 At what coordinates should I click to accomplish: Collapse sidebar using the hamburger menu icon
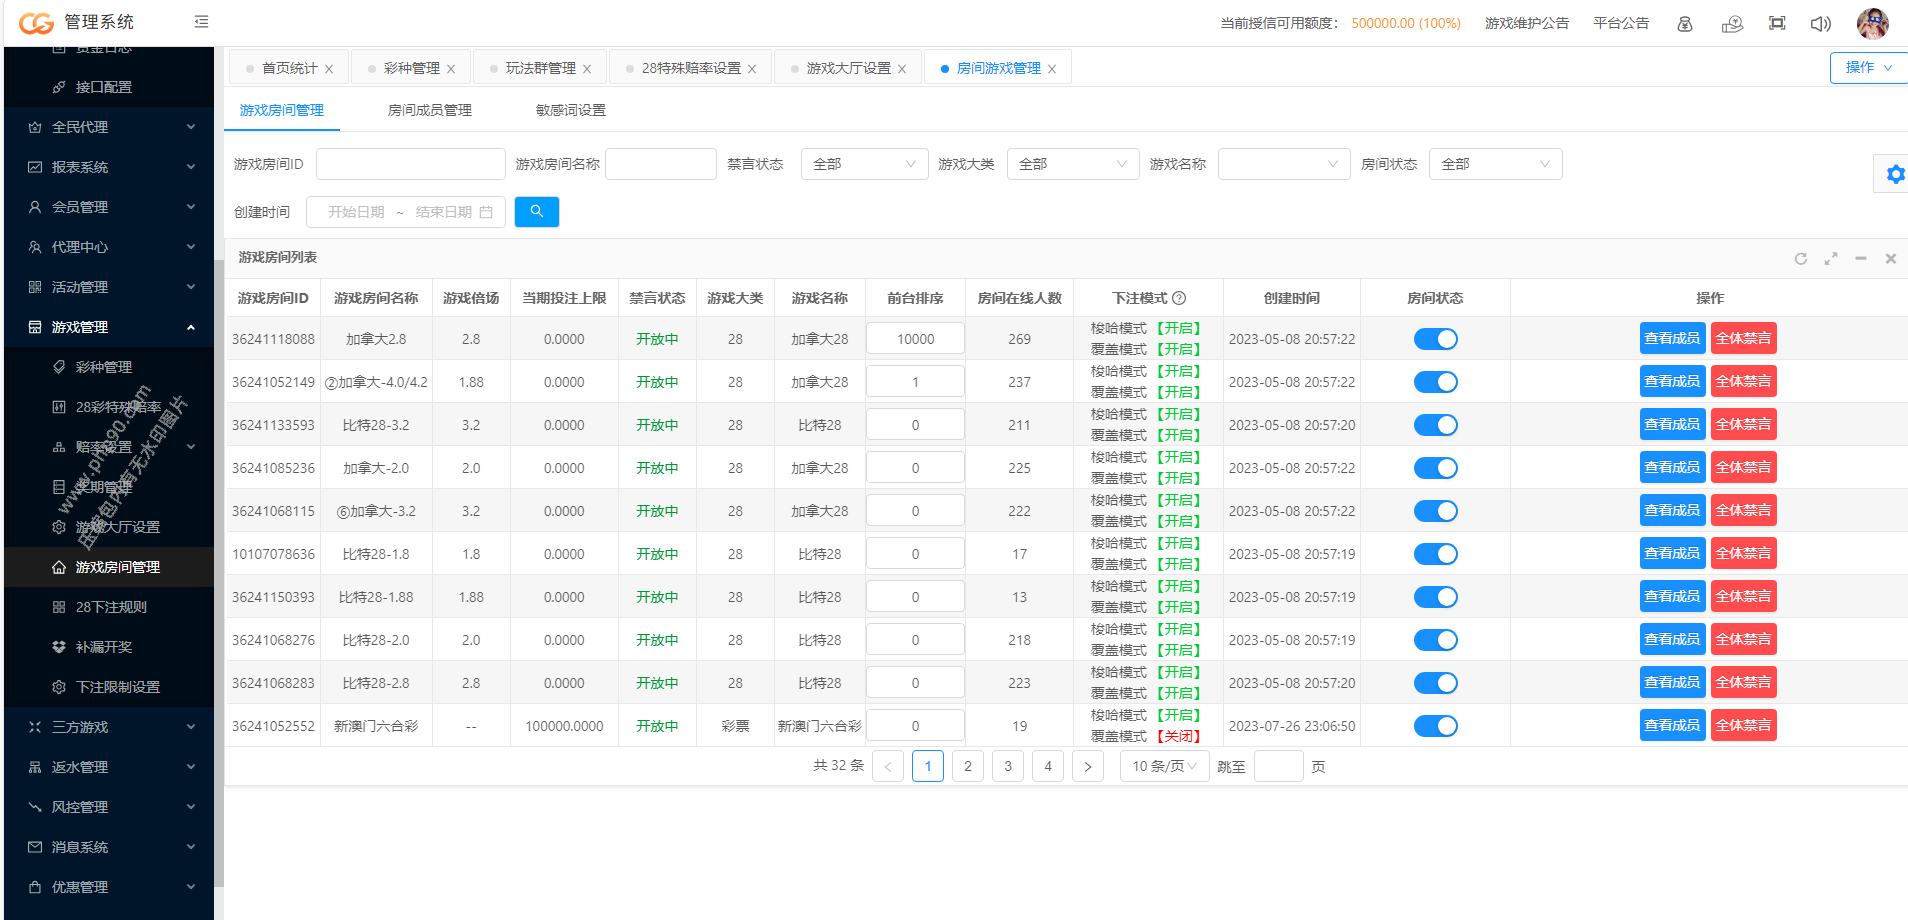click(201, 22)
